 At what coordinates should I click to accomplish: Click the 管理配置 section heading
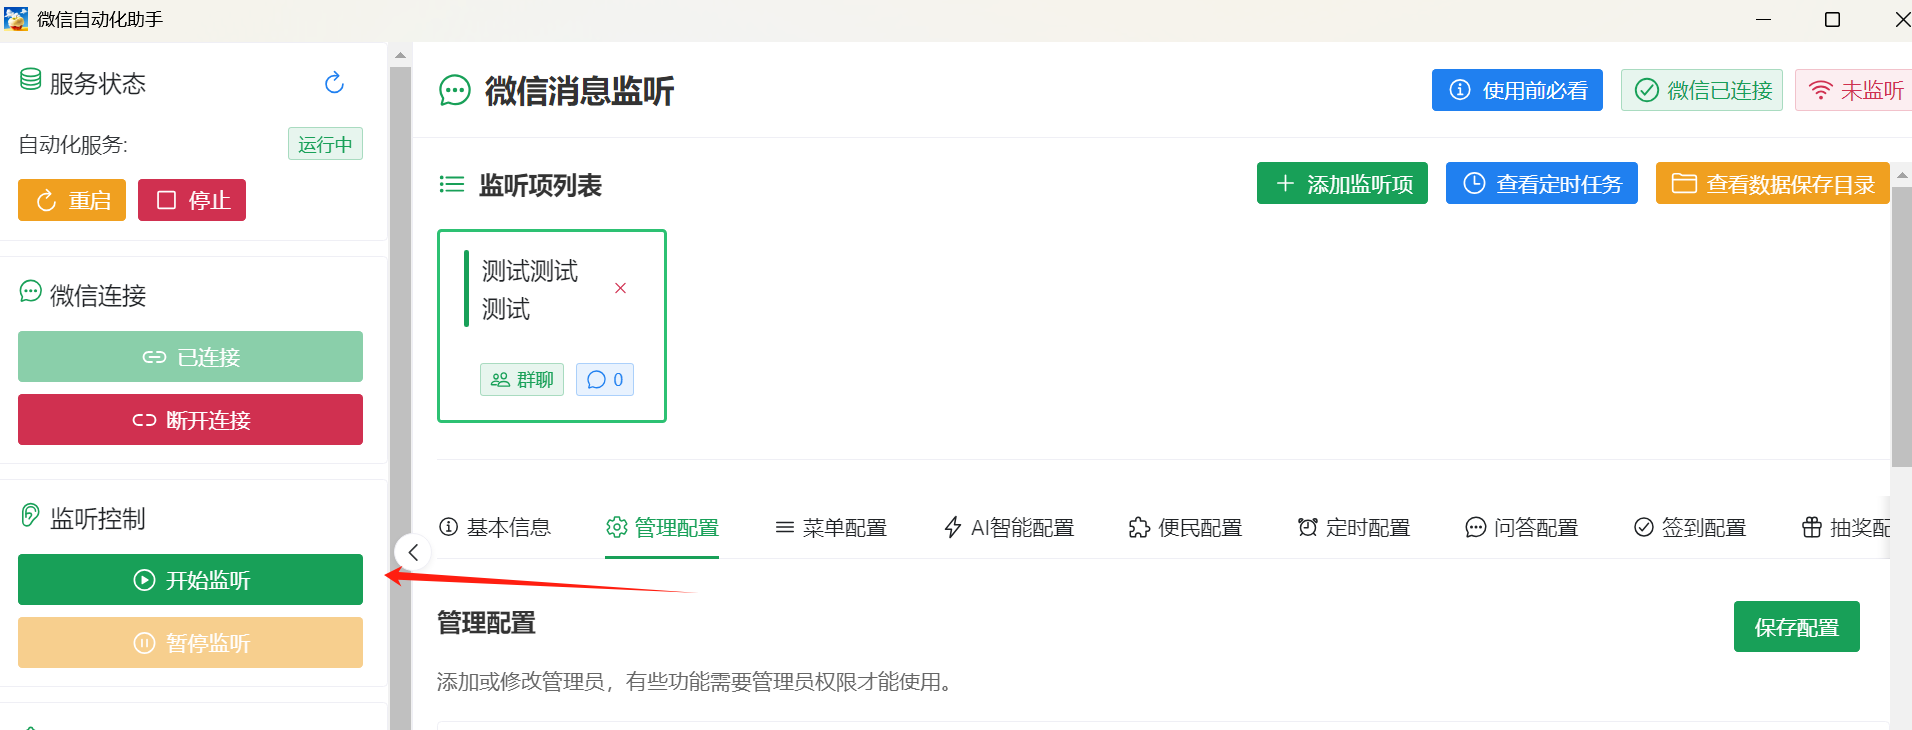(x=486, y=623)
